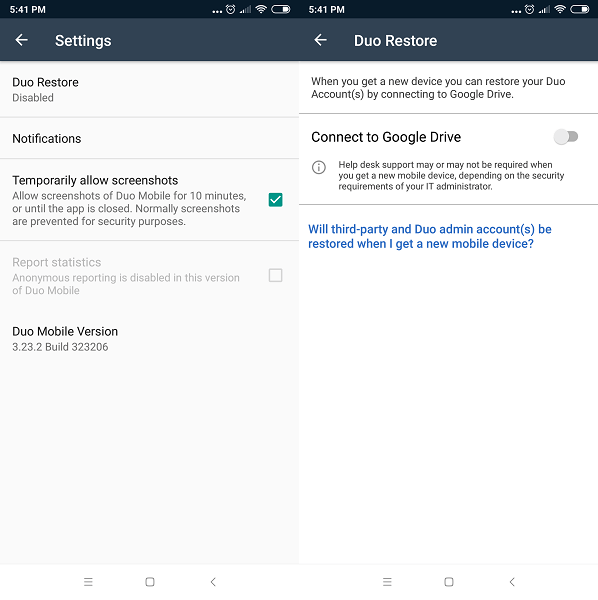The width and height of the screenshot is (598, 600).
Task: Tap back navigation chevron under Settings screen
Action: 213,582
